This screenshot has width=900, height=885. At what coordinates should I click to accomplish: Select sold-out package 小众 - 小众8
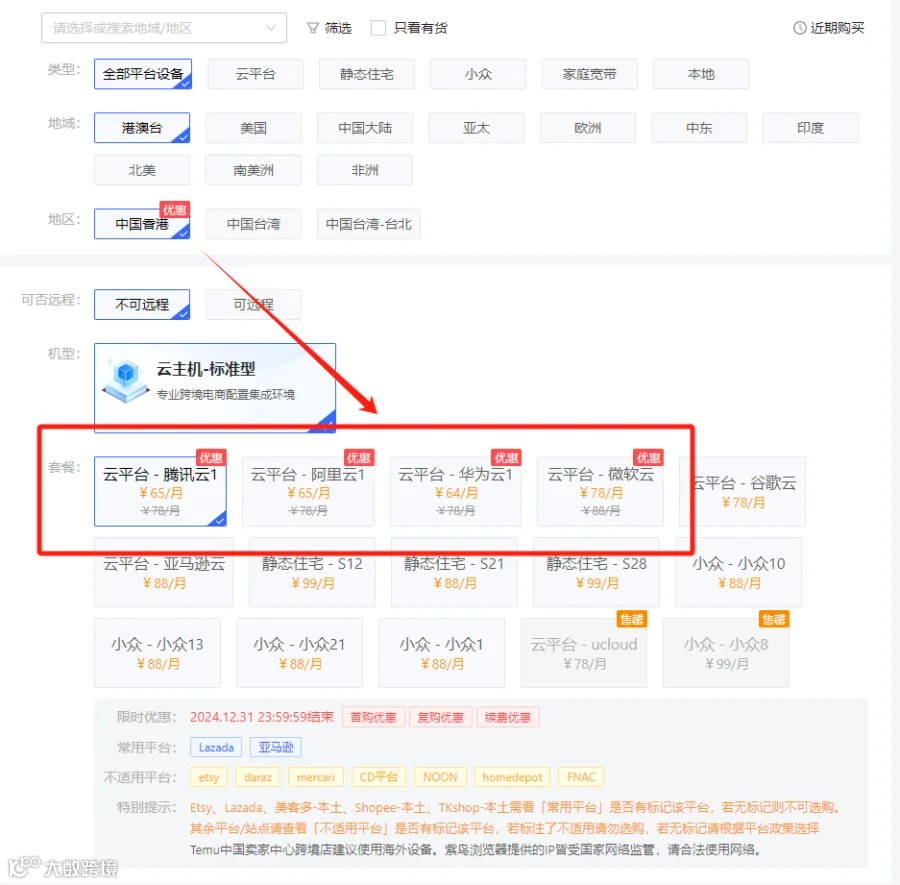[726, 653]
